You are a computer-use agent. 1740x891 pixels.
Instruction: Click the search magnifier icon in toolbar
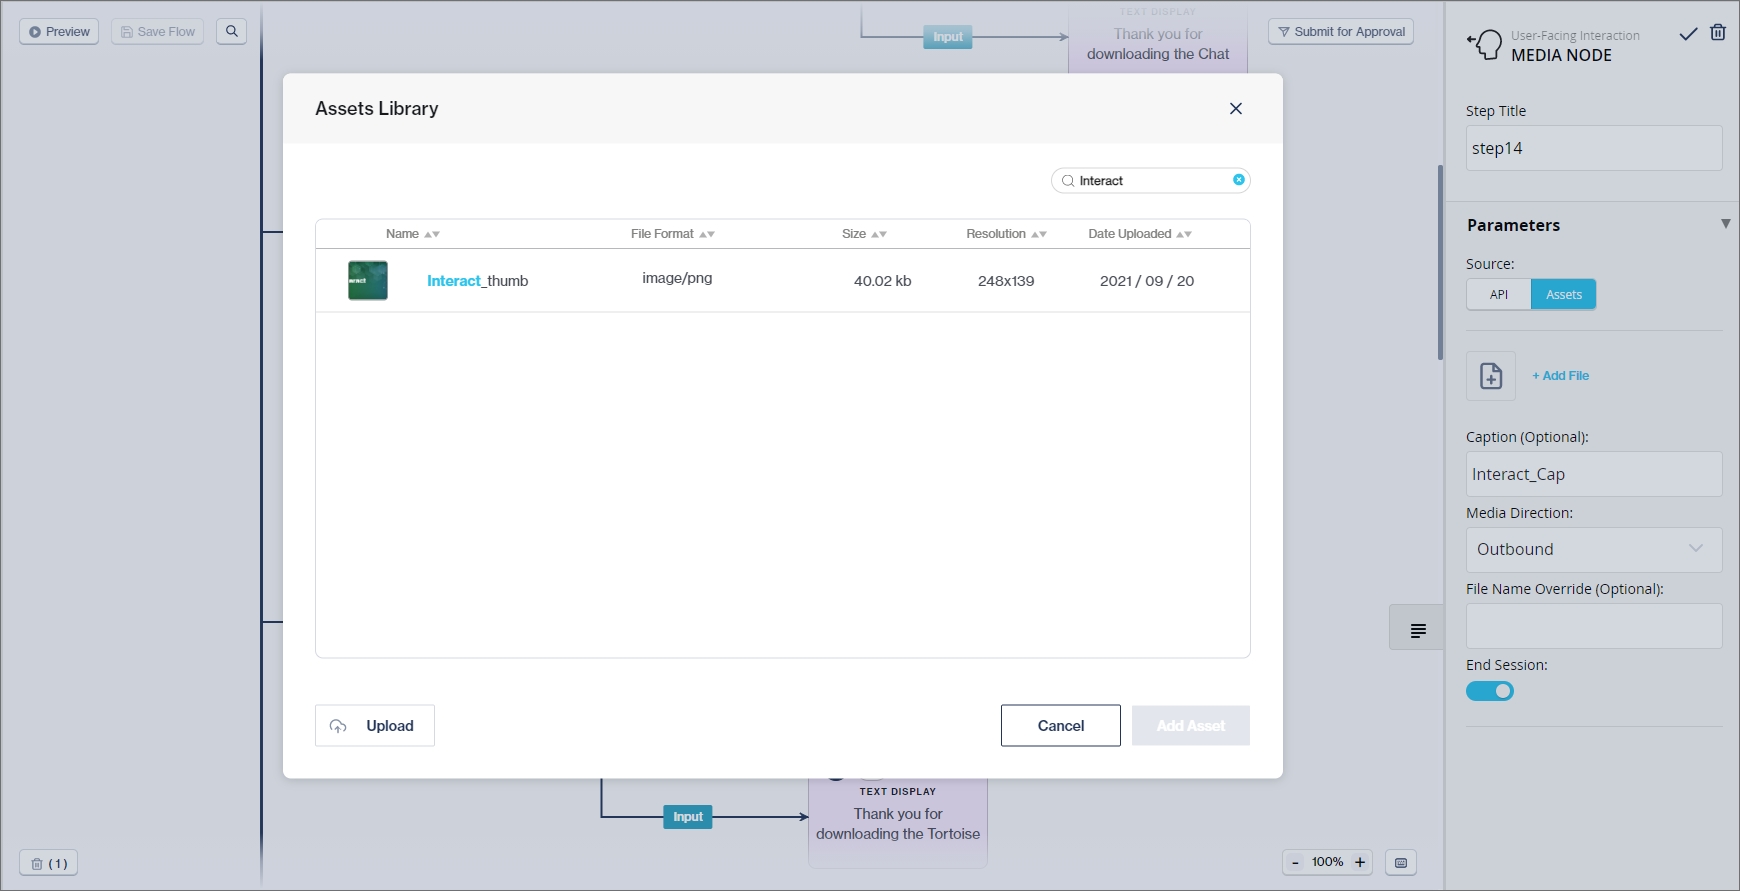232,32
